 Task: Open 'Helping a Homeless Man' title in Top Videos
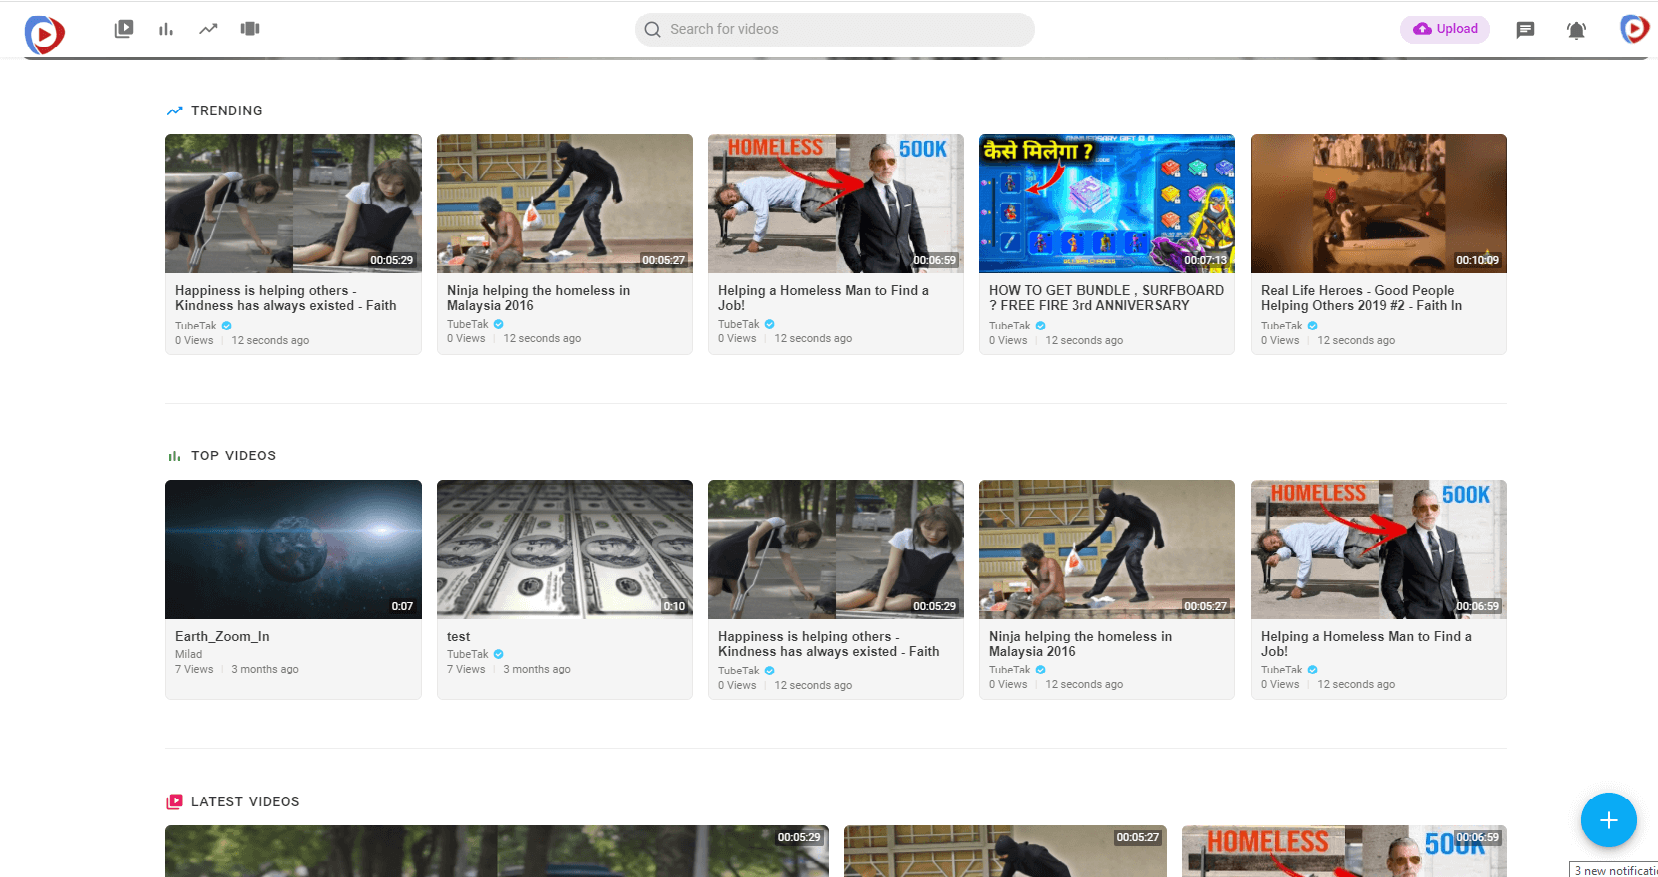(1366, 643)
